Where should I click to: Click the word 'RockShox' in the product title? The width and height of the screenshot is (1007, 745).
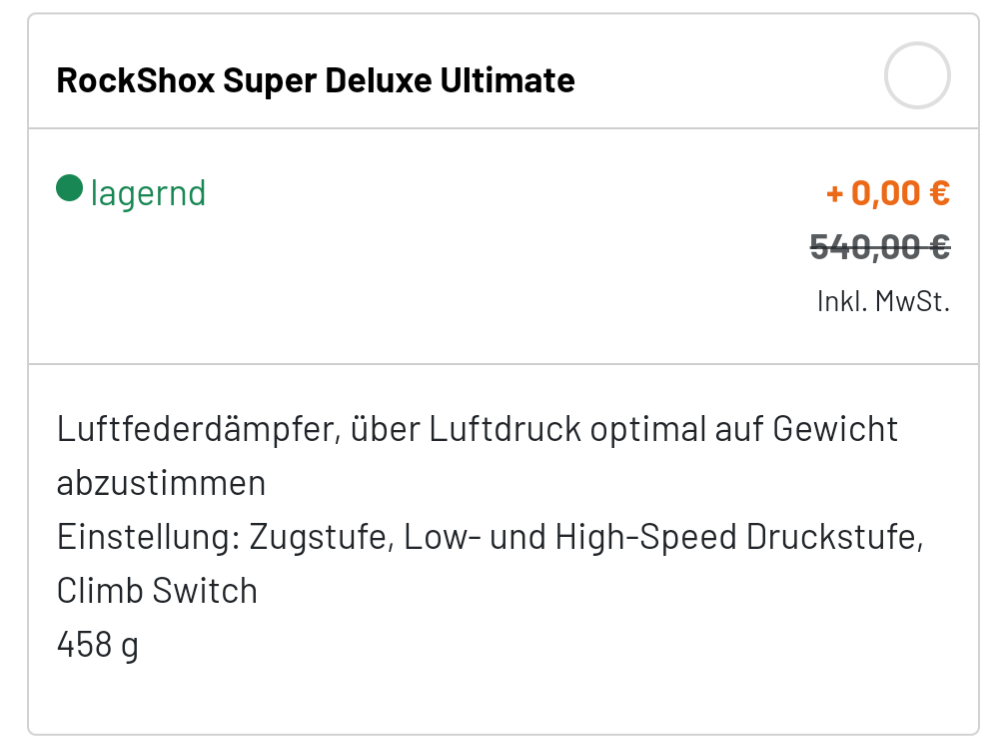(x=135, y=80)
